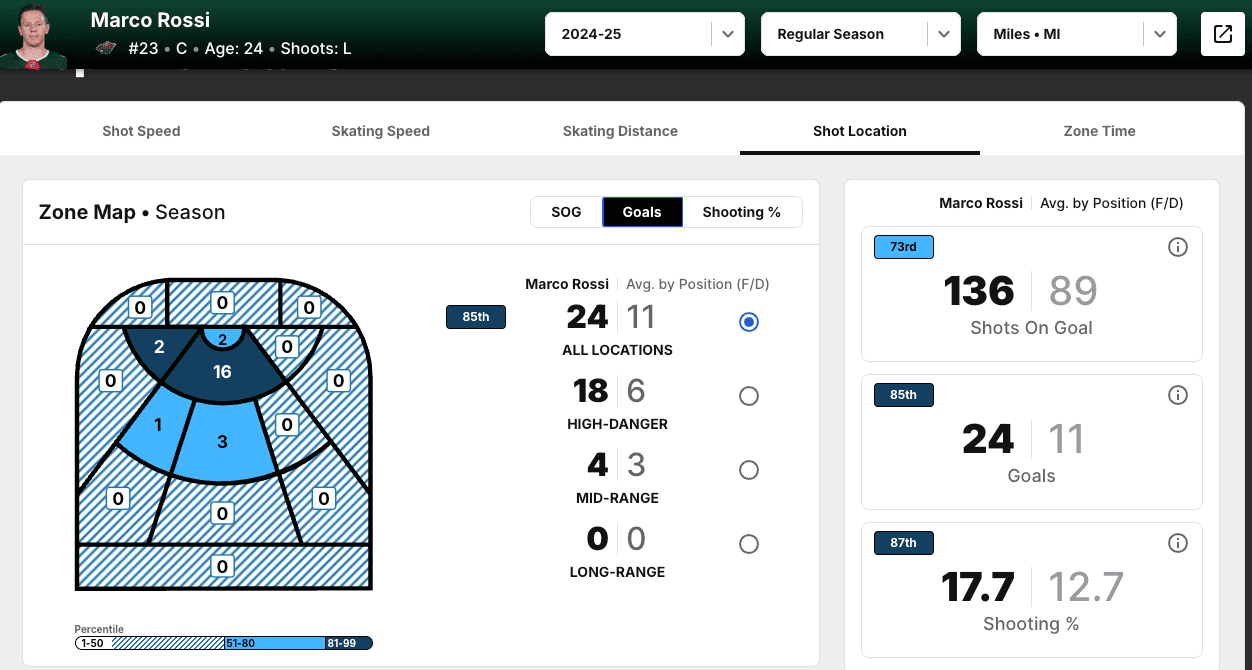Open the Miles • MI units dropdown
Viewport: 1252px width, 670px height.
tap(1076, 34)
